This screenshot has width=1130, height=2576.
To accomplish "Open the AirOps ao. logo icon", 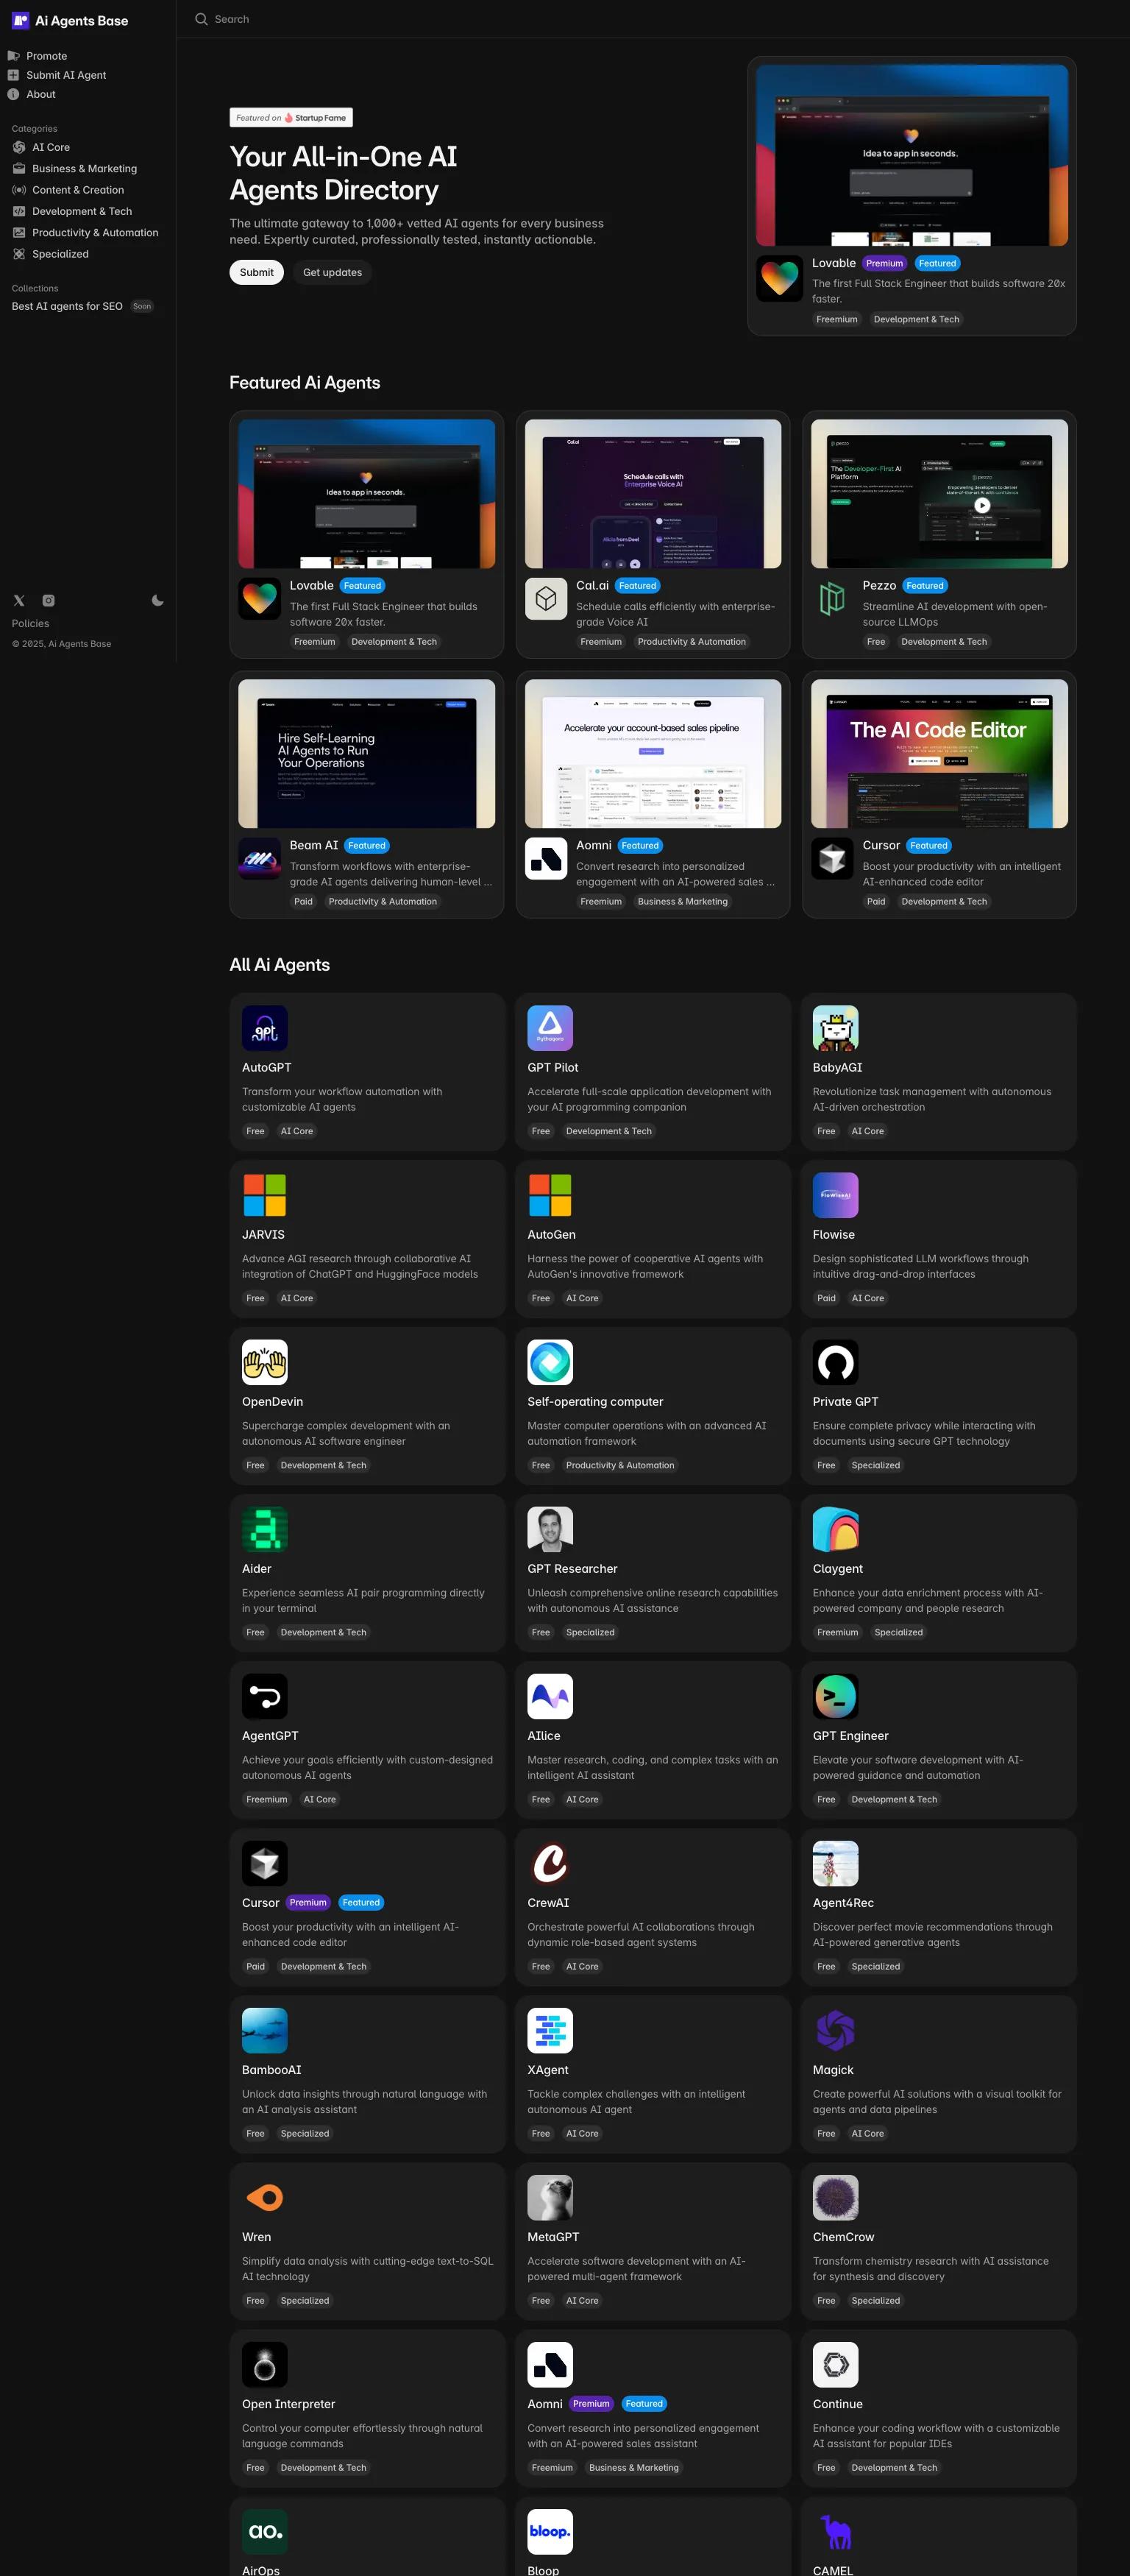I will (265, 2531).
